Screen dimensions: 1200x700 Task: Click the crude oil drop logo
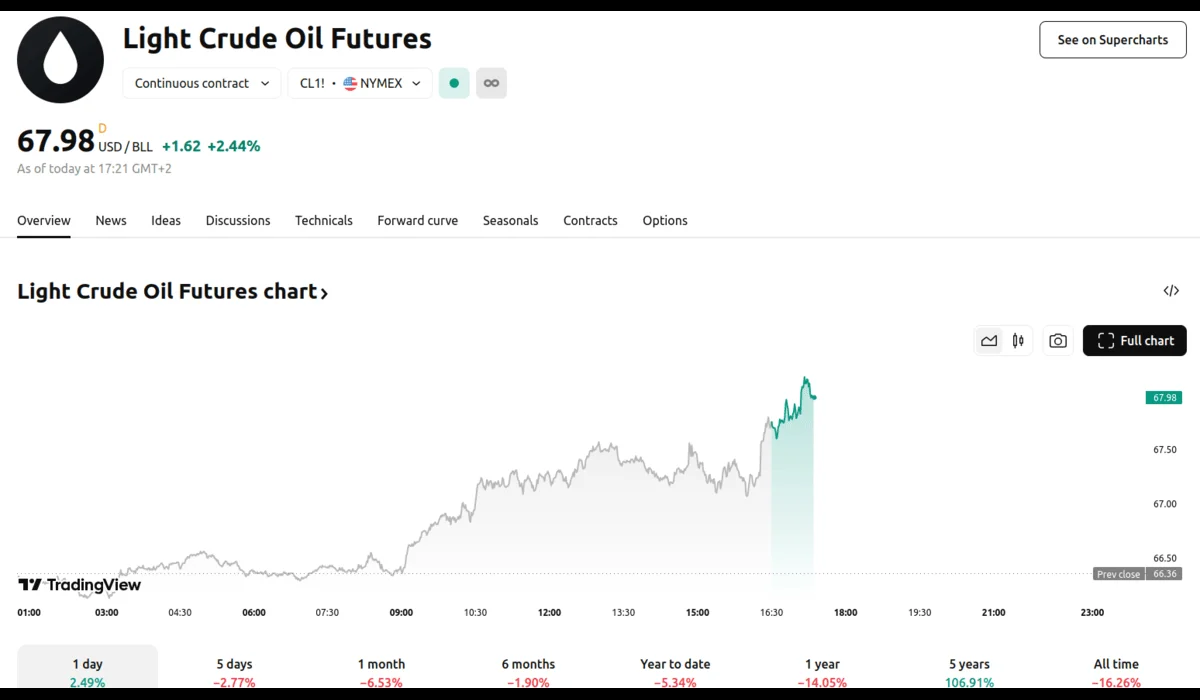[60, 60]
